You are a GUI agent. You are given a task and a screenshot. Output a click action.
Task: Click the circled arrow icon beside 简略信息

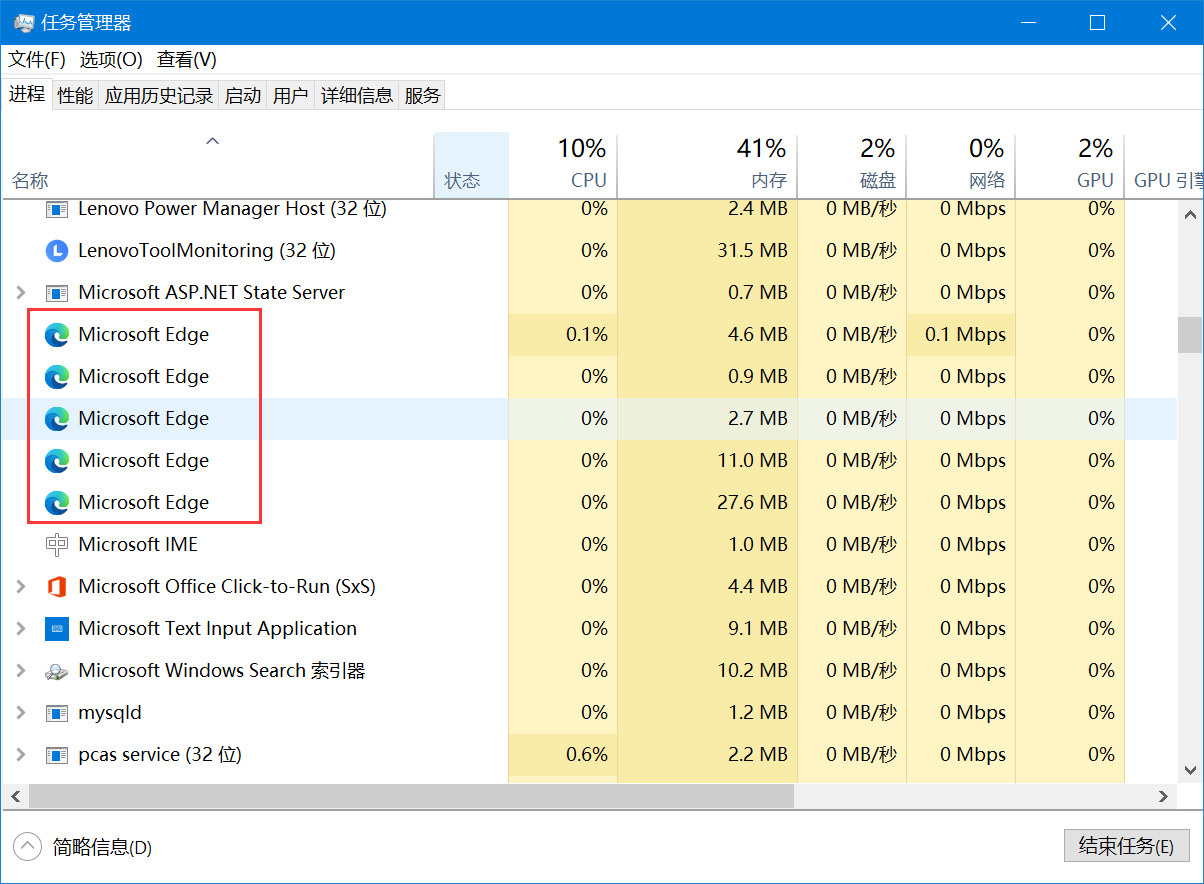(28, 847)
